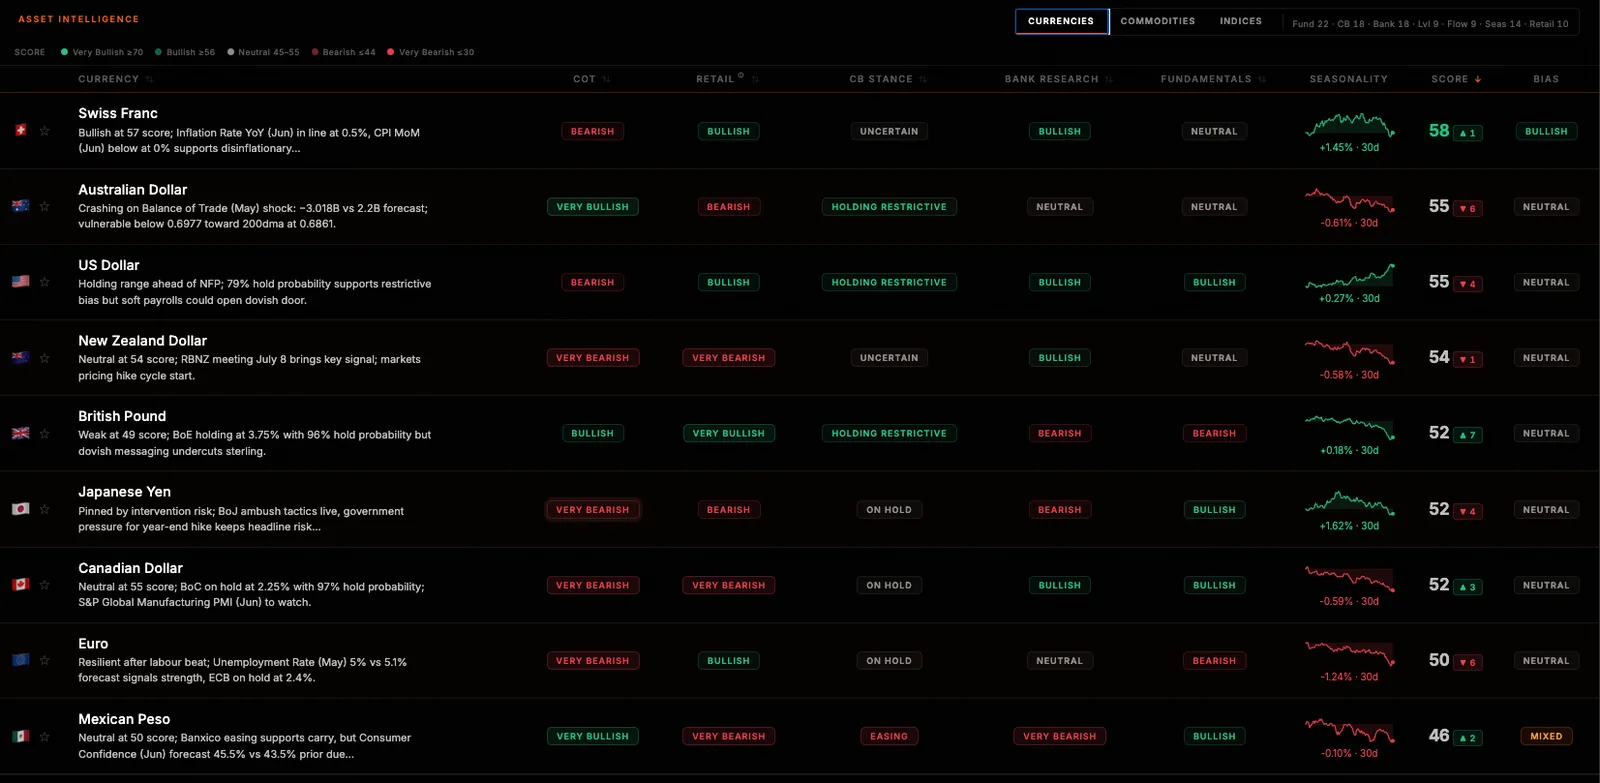Image resolution: width=1600 pixels, height=783 pixels.
Task: Open the Mexican Peso currency name
Action: 124,718
